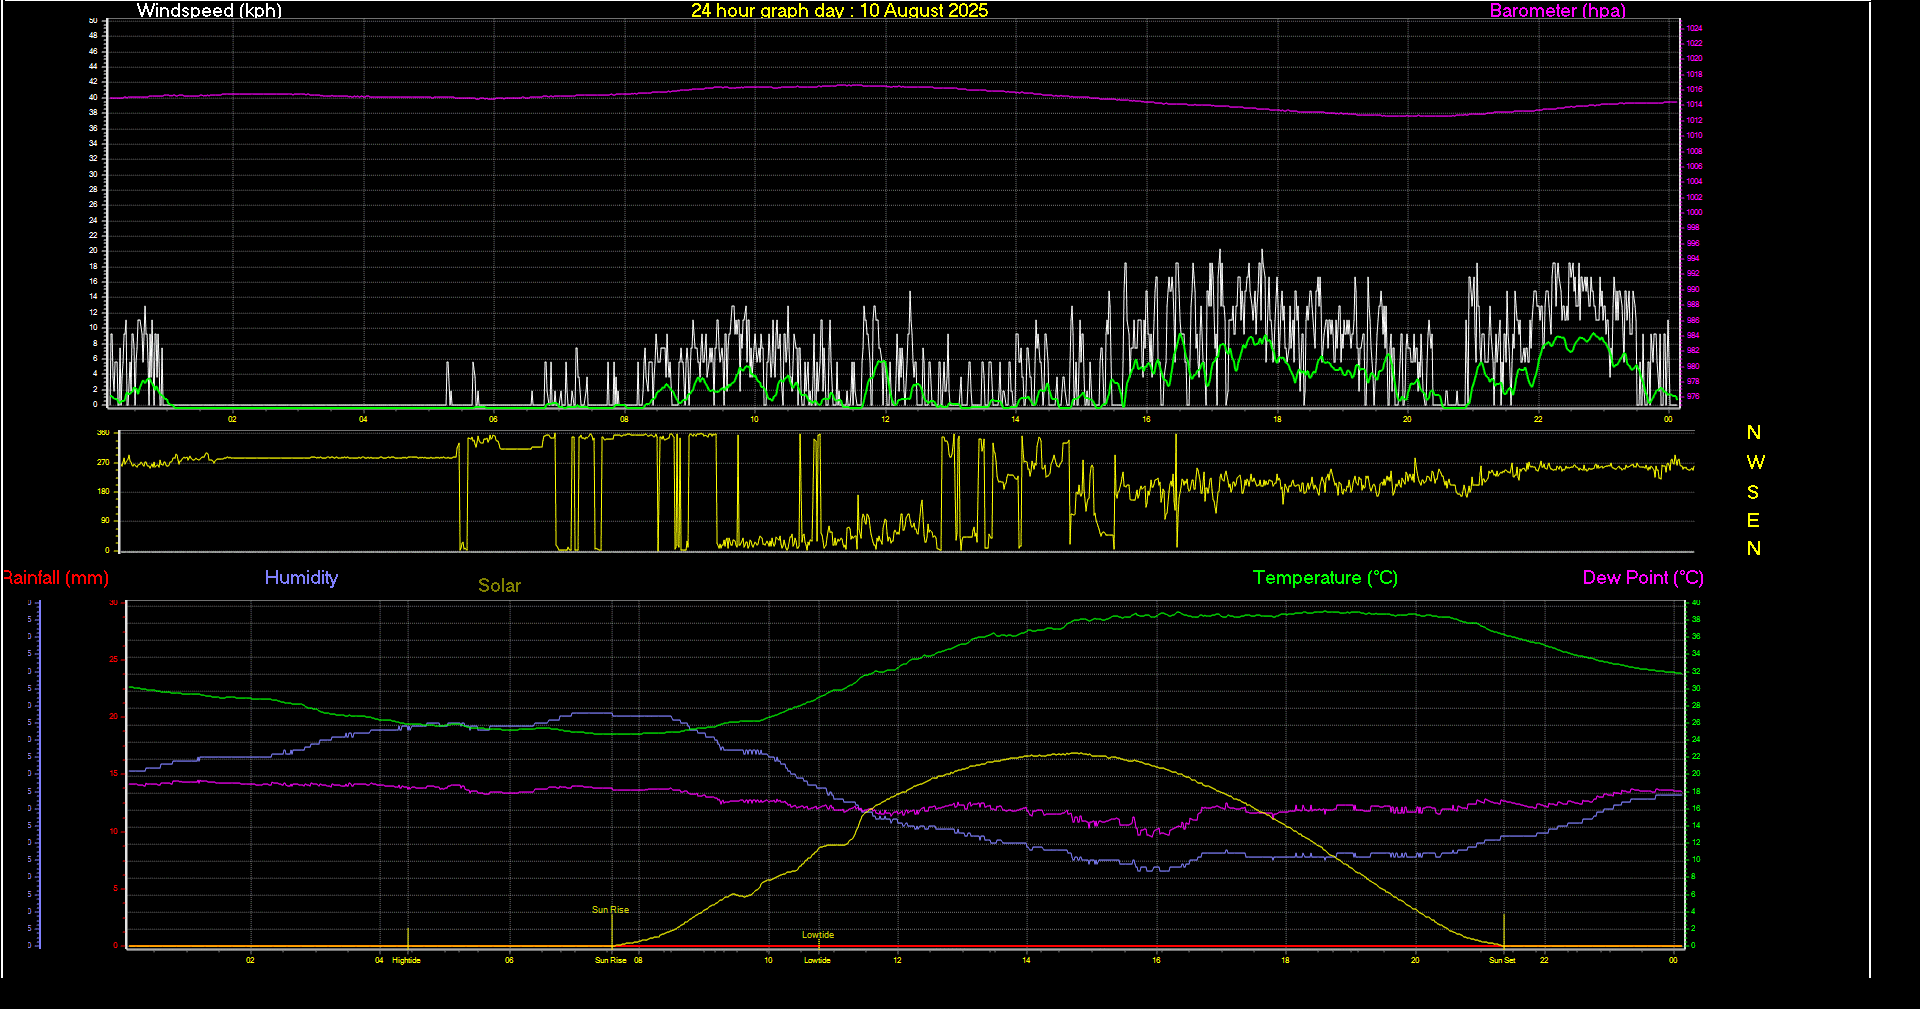Click the Sun Rise label beneath the time axis
1920x1009 pixels.
(611, 960)
